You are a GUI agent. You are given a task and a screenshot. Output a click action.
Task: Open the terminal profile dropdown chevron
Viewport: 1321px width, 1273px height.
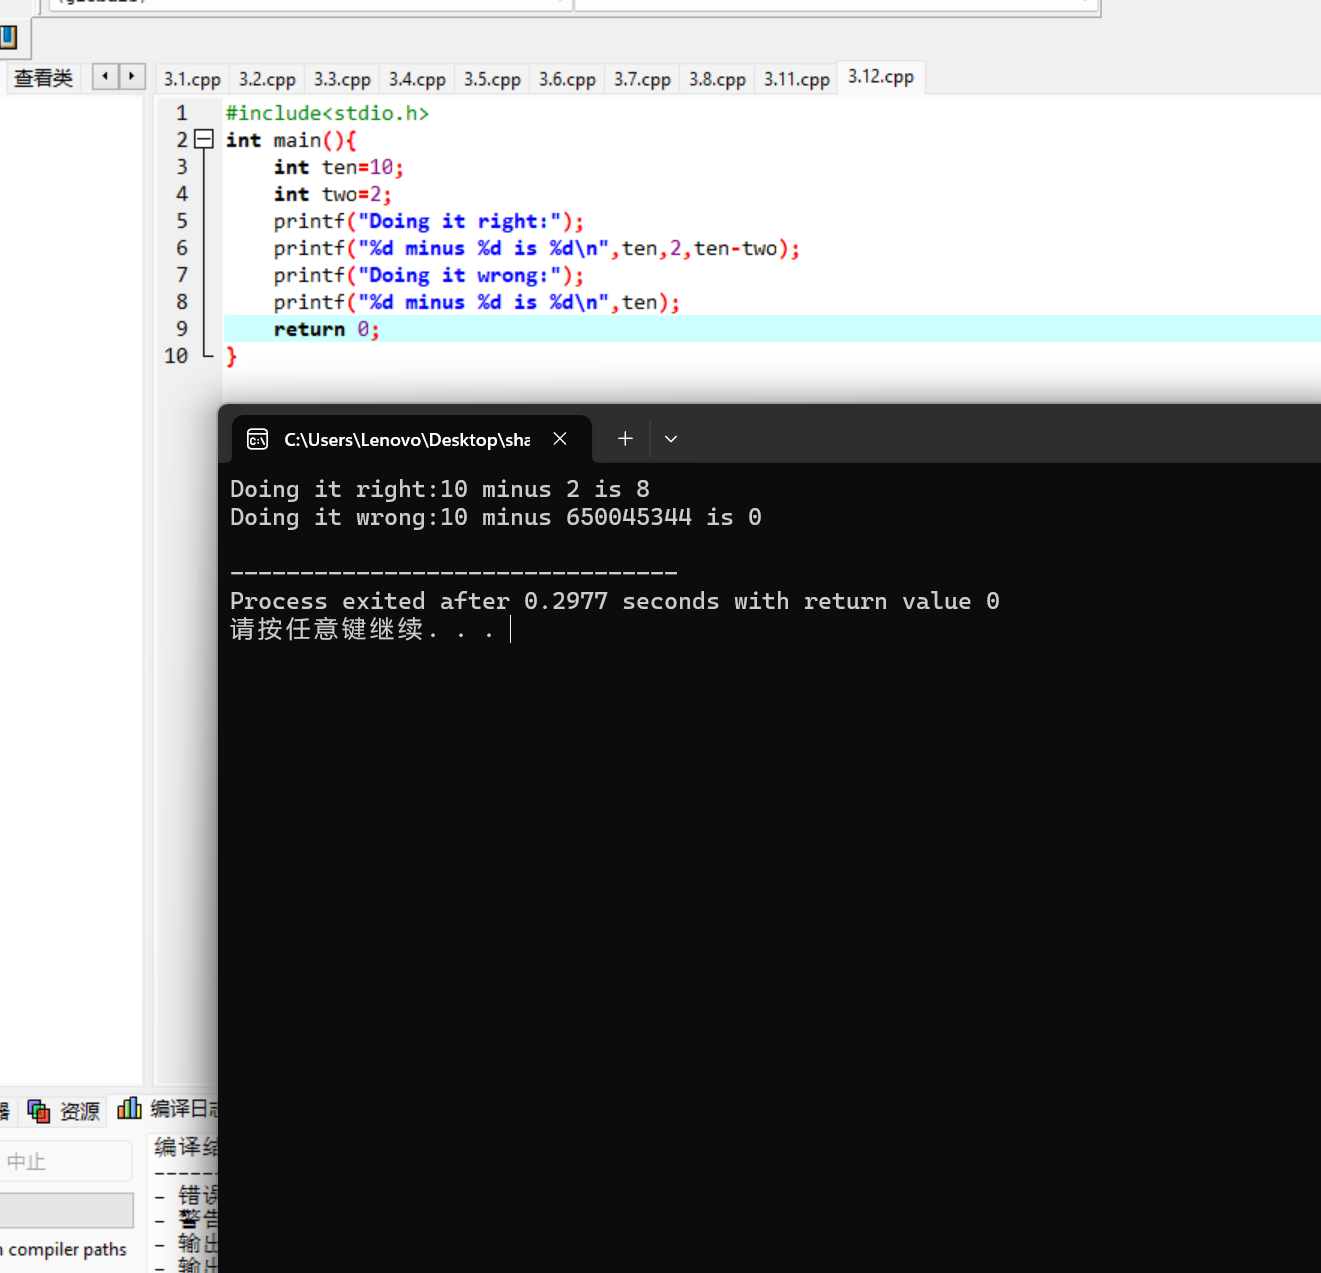tap(671, 439)
